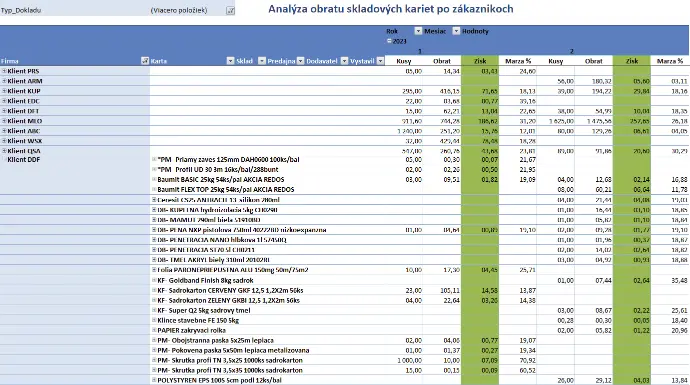Select the Marza % header under month 1
This screenshot has height=385, width=690.
tap(518, 61)
